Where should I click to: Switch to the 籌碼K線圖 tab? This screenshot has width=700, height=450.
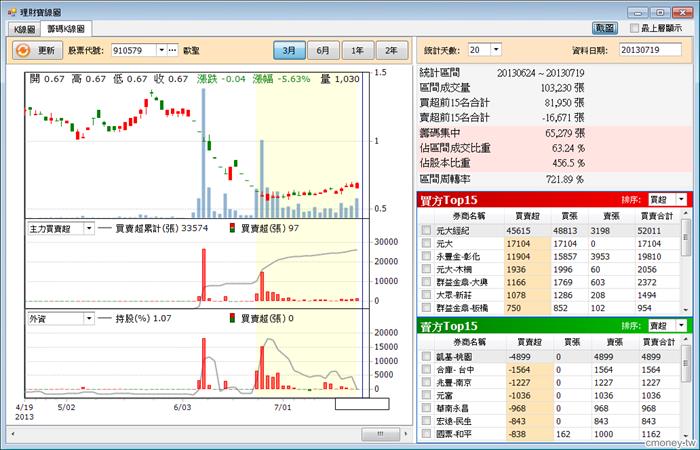click(x=66, y=29)
